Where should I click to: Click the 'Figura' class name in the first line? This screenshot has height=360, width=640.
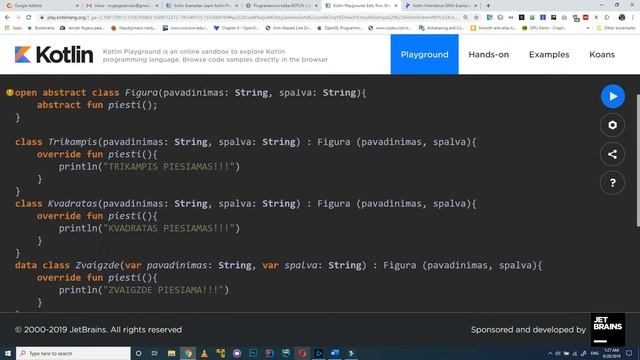click(x=141, y=93)
